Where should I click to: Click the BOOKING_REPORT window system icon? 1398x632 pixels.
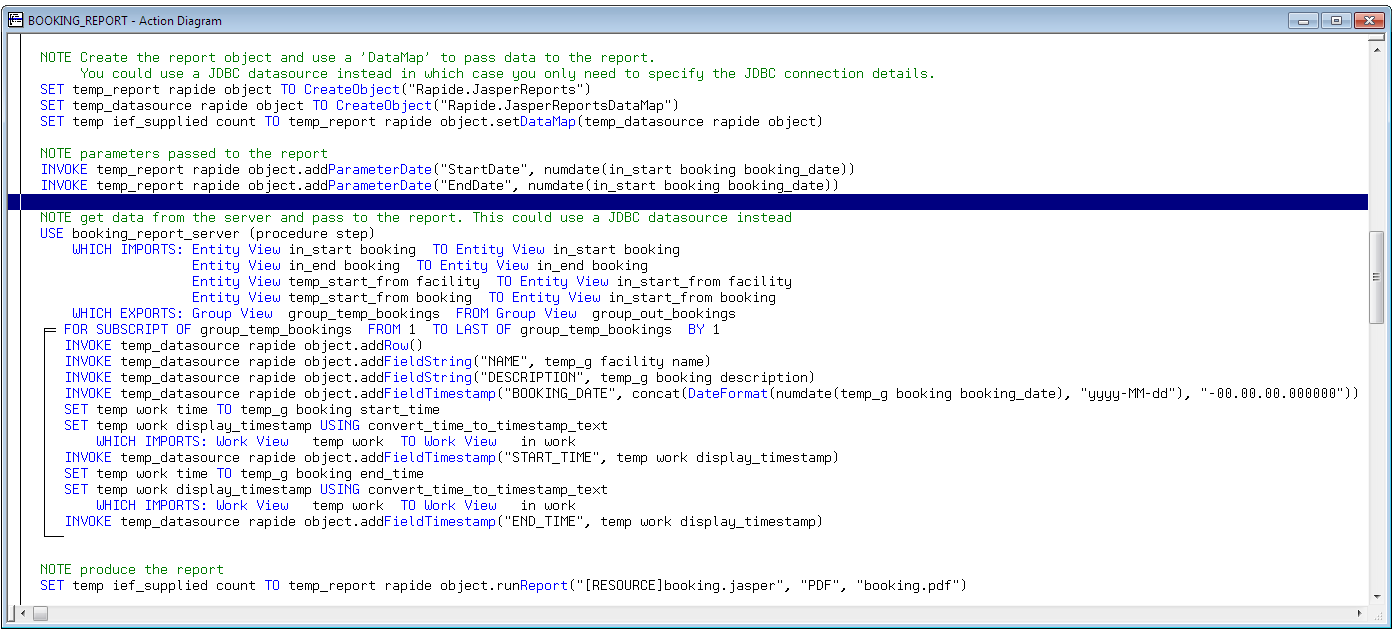coord(15,20)
